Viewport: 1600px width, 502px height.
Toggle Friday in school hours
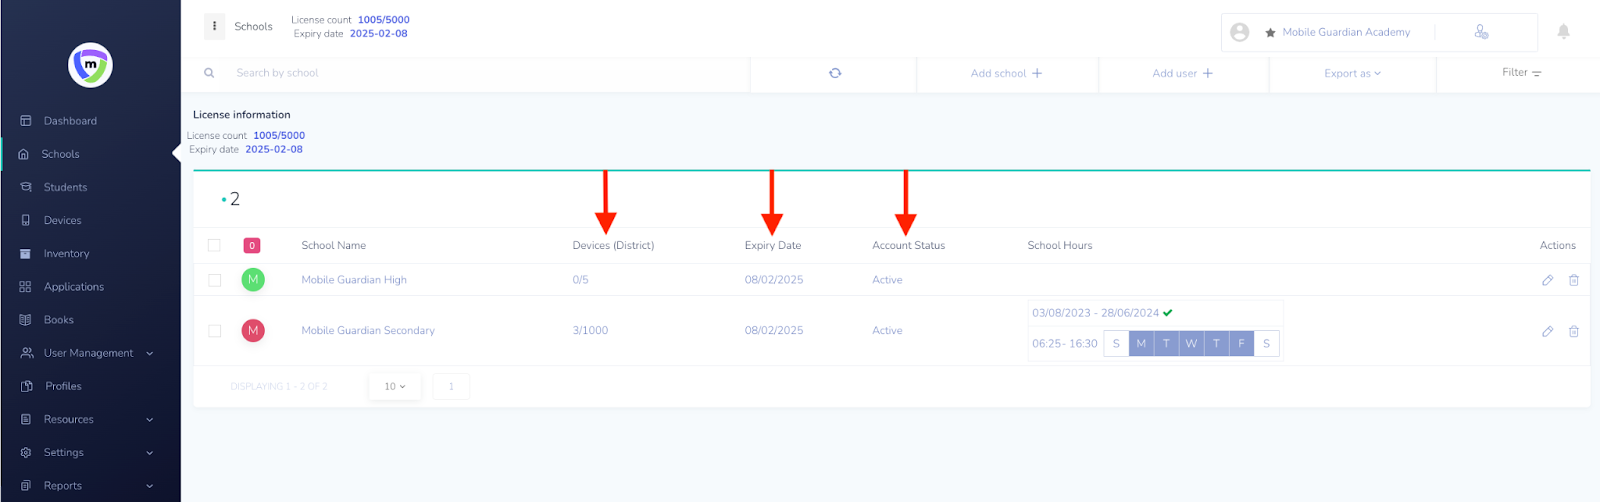[1241, 343]
